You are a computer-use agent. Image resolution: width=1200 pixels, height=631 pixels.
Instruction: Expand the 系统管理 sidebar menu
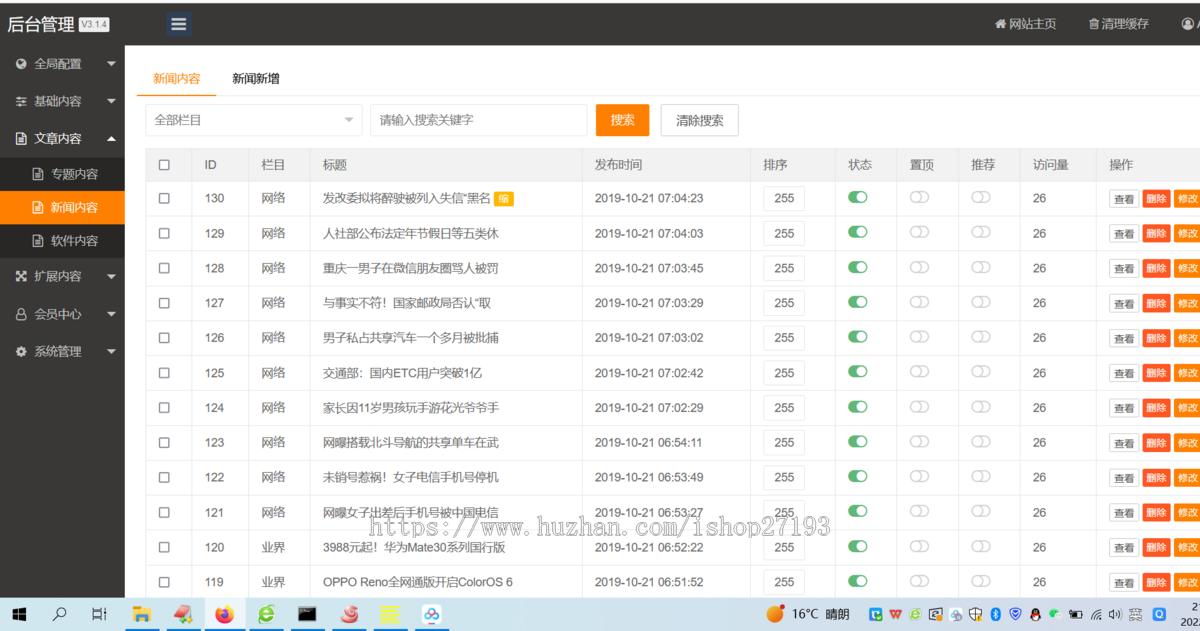click(62, 351)
